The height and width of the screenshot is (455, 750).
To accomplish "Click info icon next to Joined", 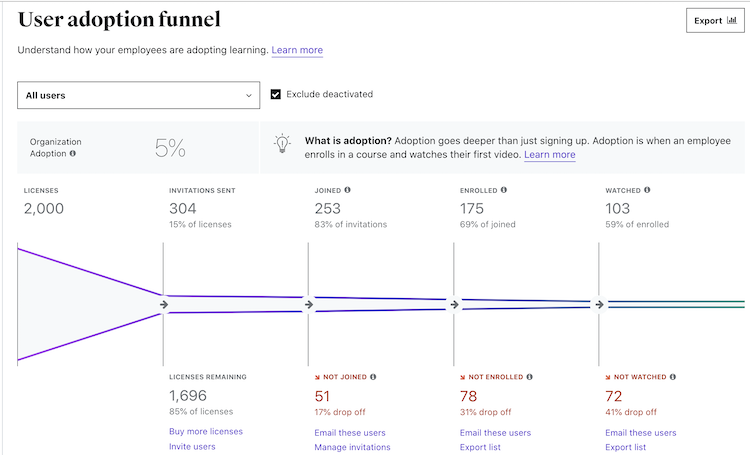I will pos(347,190).
